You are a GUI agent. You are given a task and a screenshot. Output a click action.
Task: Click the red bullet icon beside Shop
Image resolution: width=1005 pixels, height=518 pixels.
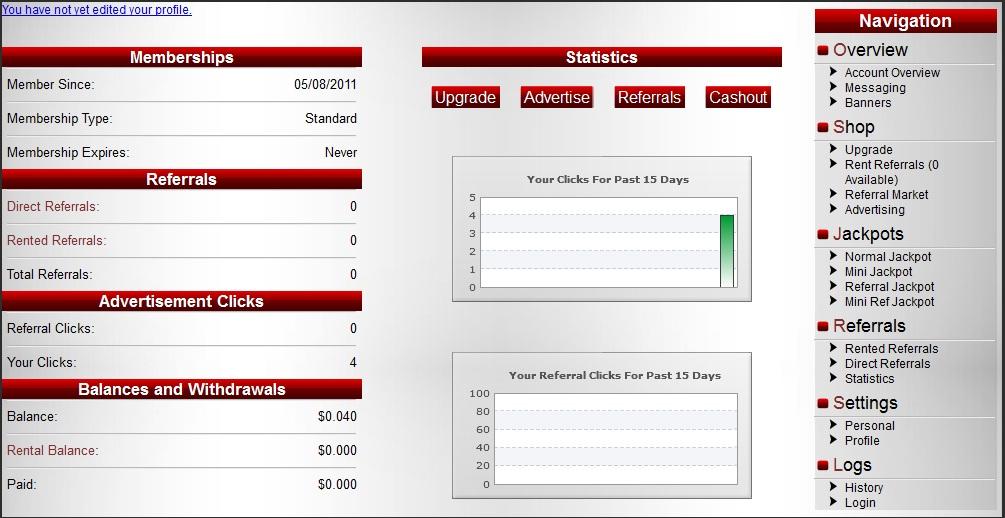[x=824, y=128]
